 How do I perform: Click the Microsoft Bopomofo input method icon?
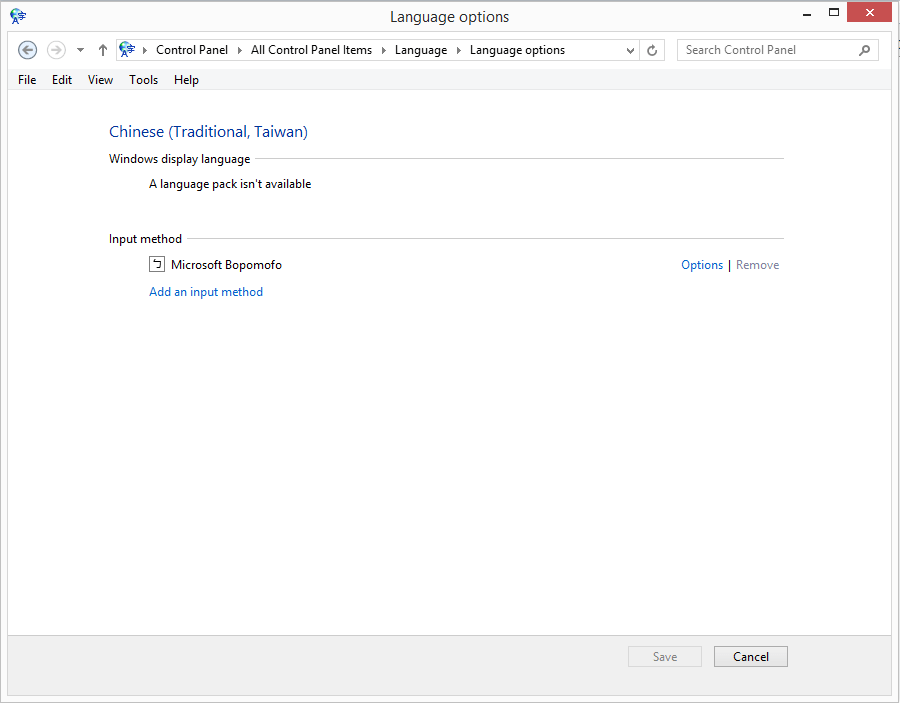157,264
